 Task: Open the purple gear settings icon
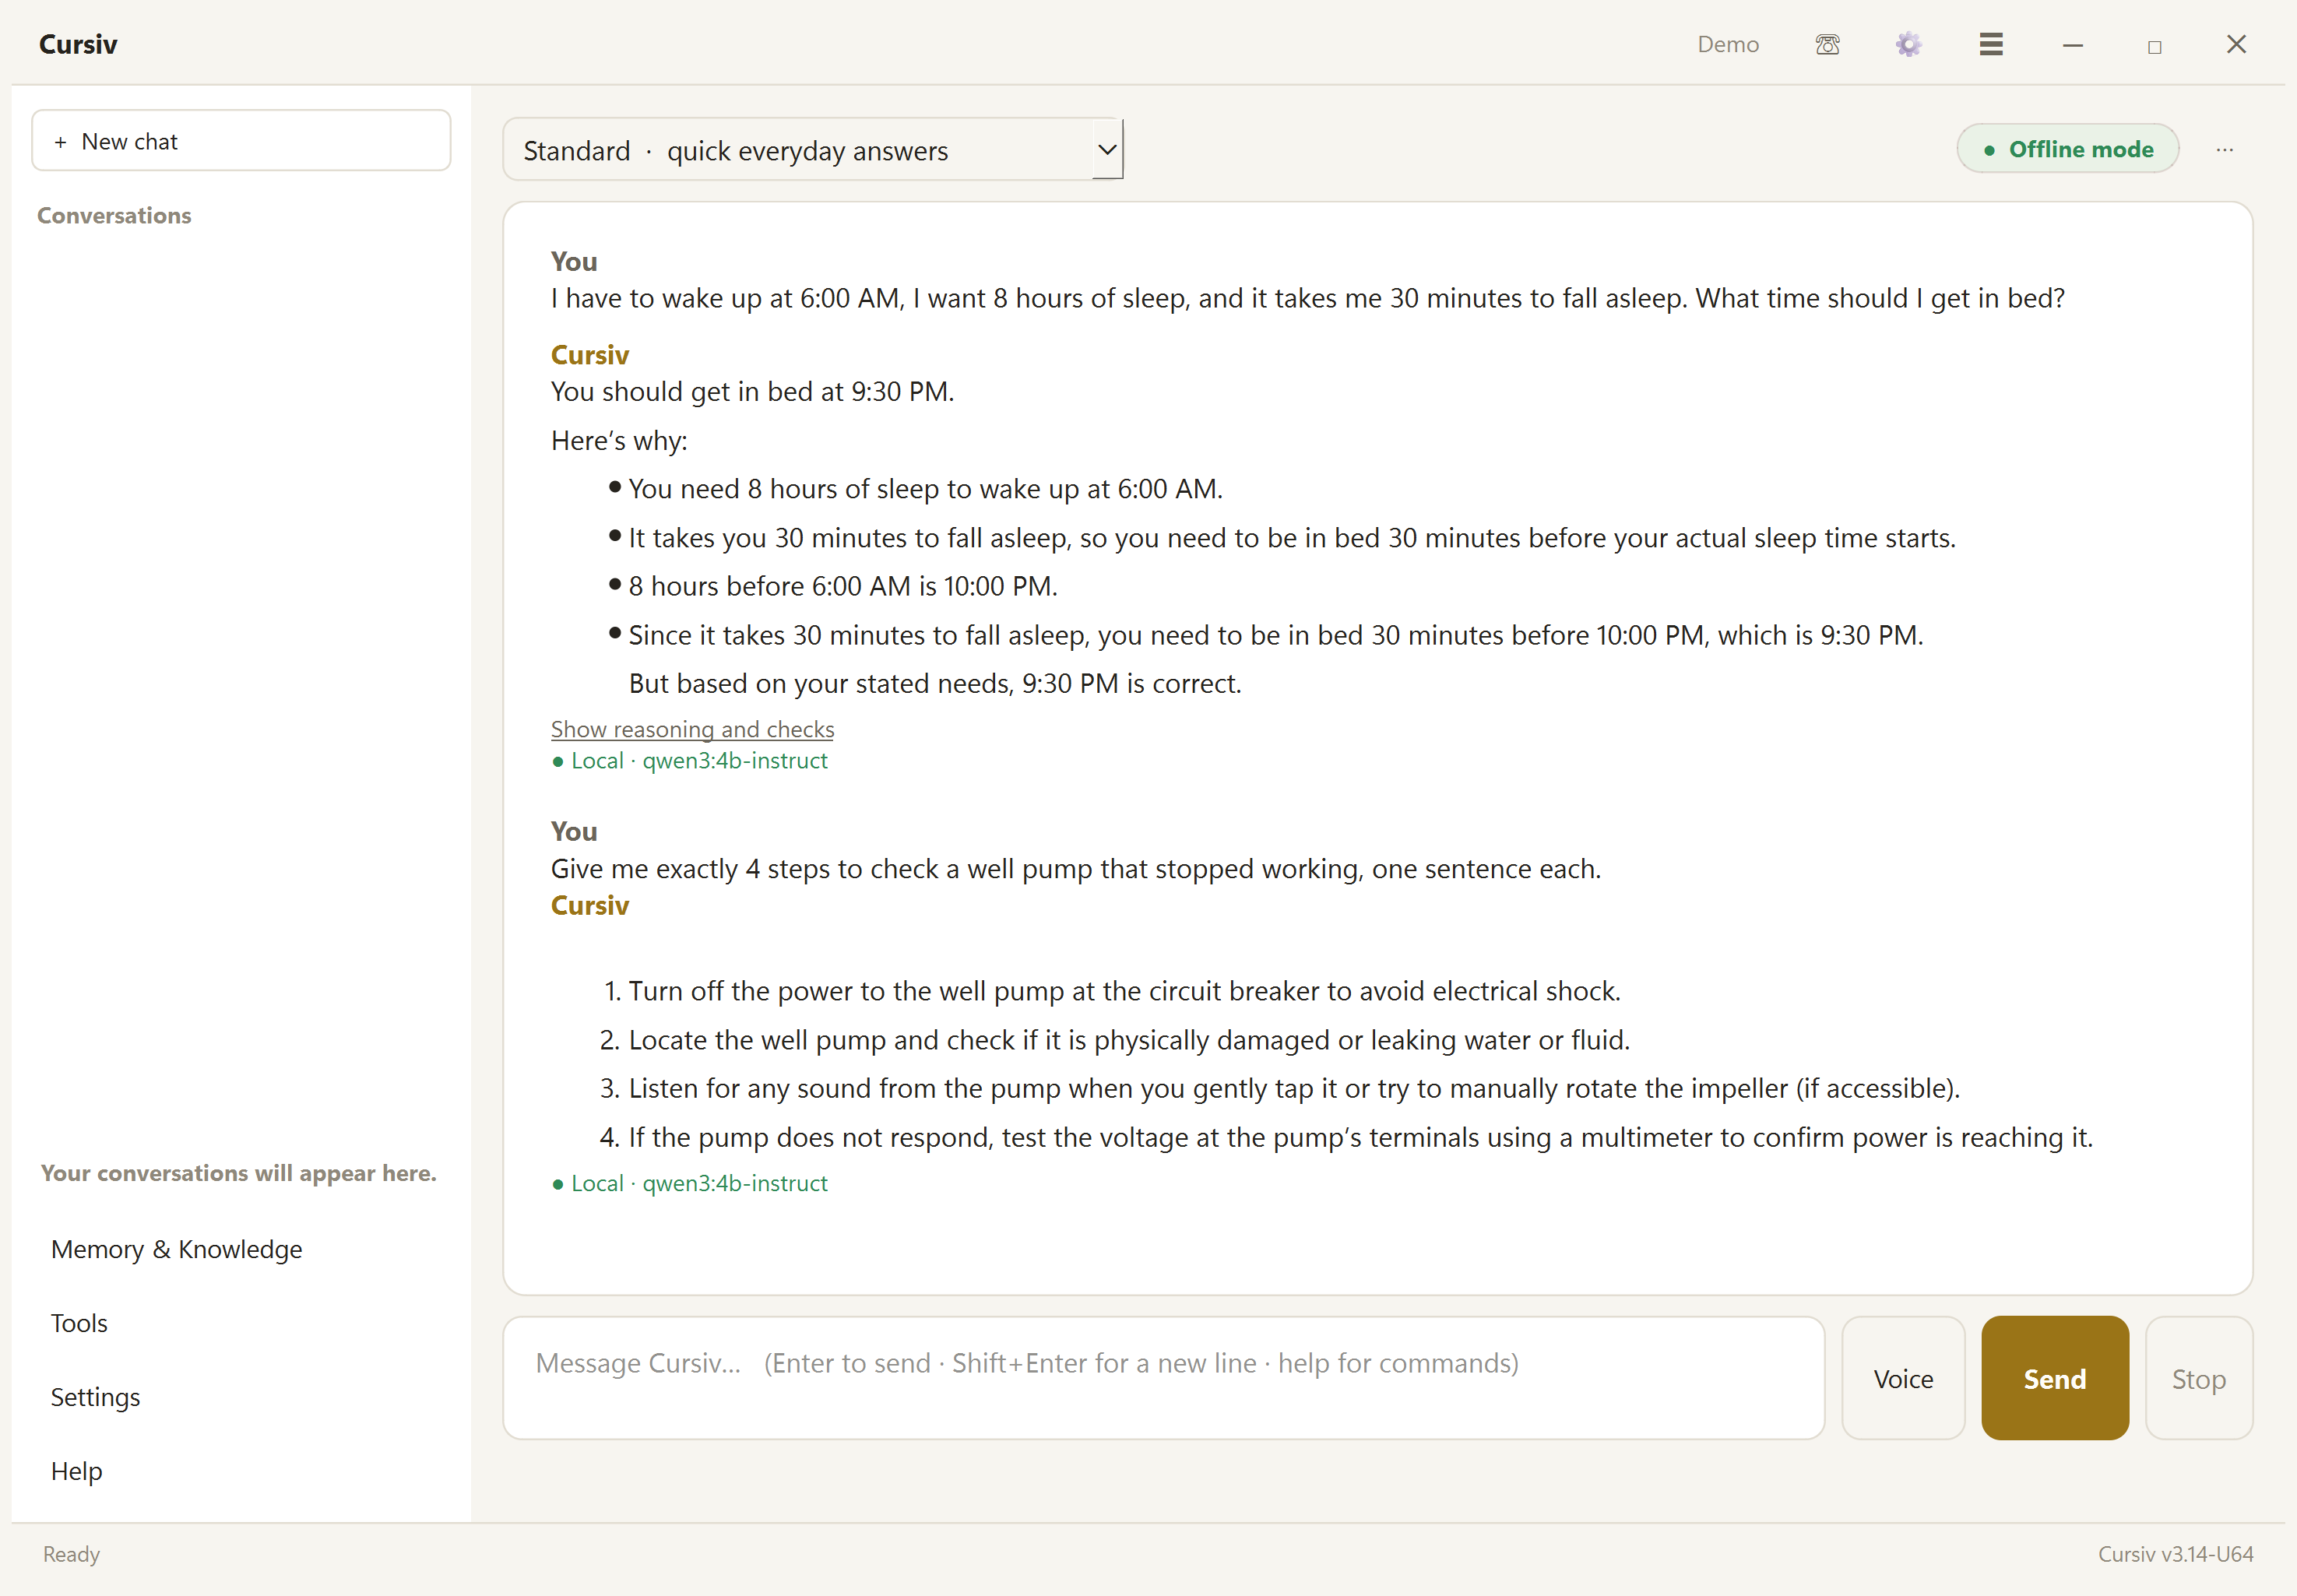(x=1908, y=44)
